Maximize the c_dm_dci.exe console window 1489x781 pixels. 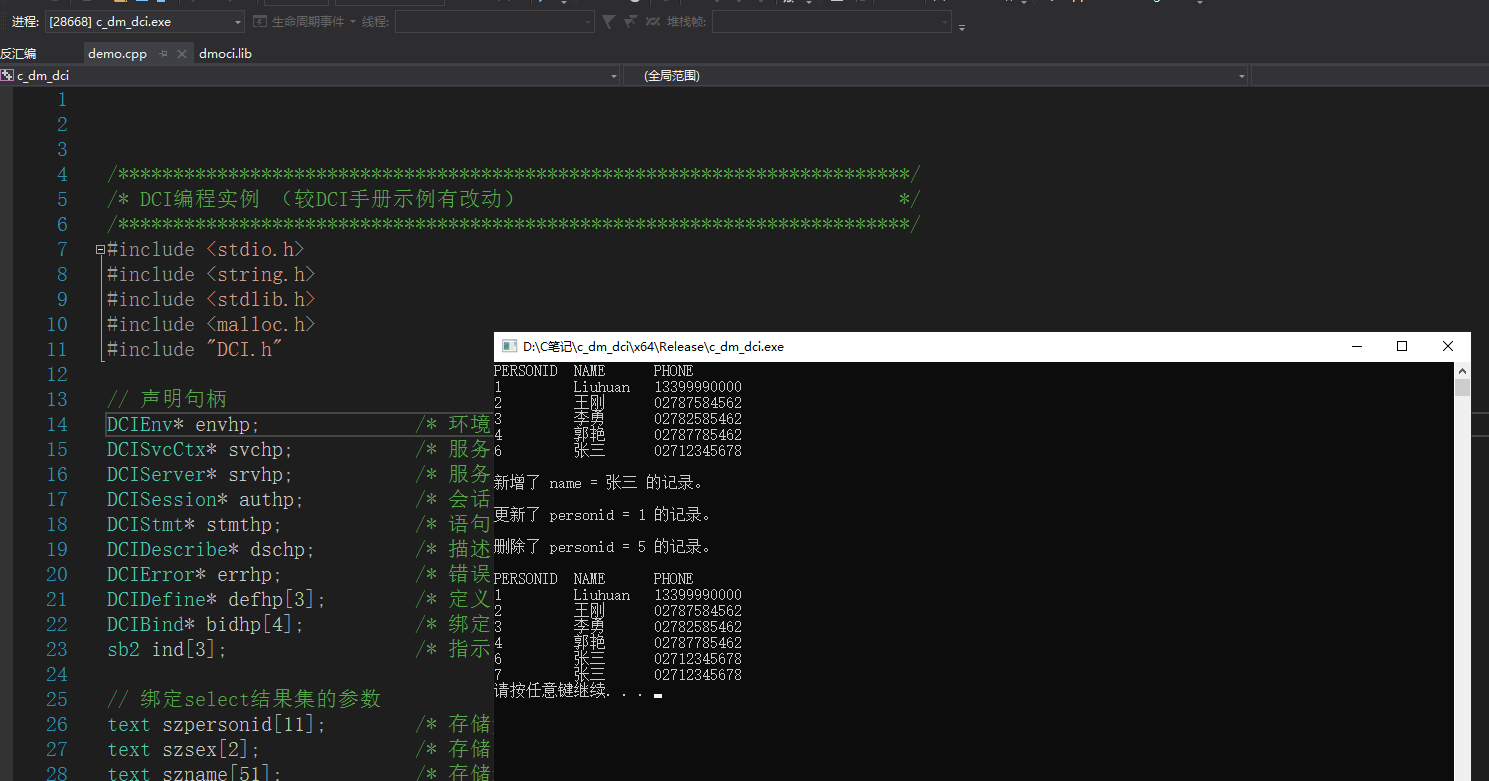pyautogui.click(x=1401, y=345)
